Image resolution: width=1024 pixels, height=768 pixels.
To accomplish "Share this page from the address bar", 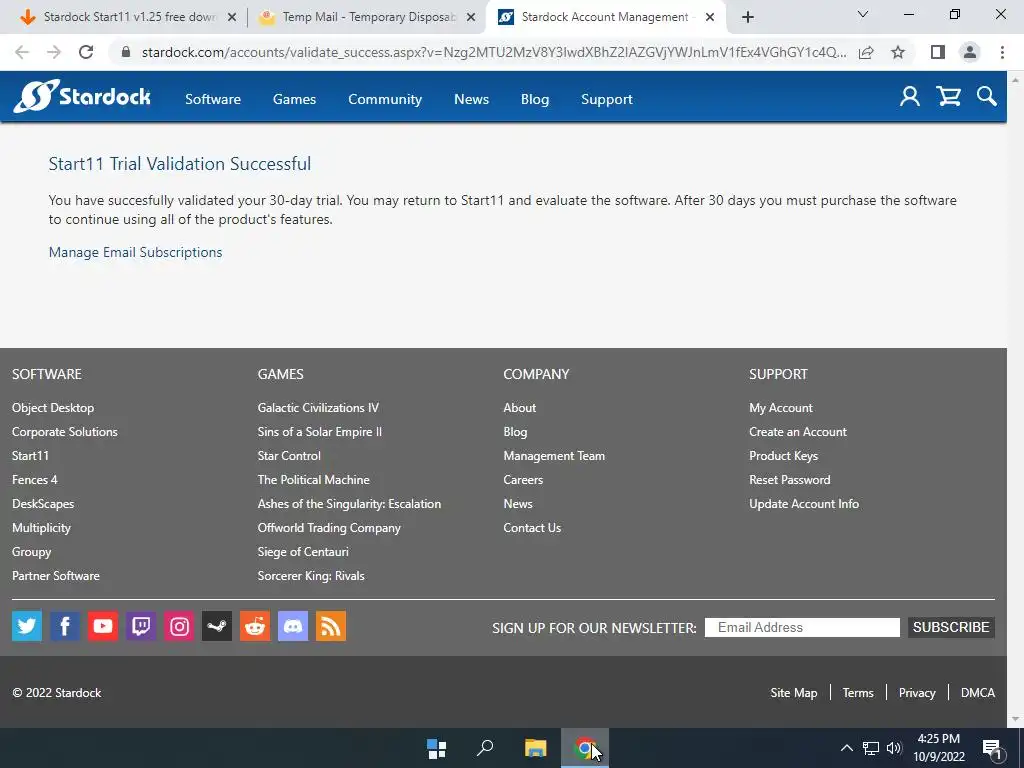I will (x=866, y=52).
